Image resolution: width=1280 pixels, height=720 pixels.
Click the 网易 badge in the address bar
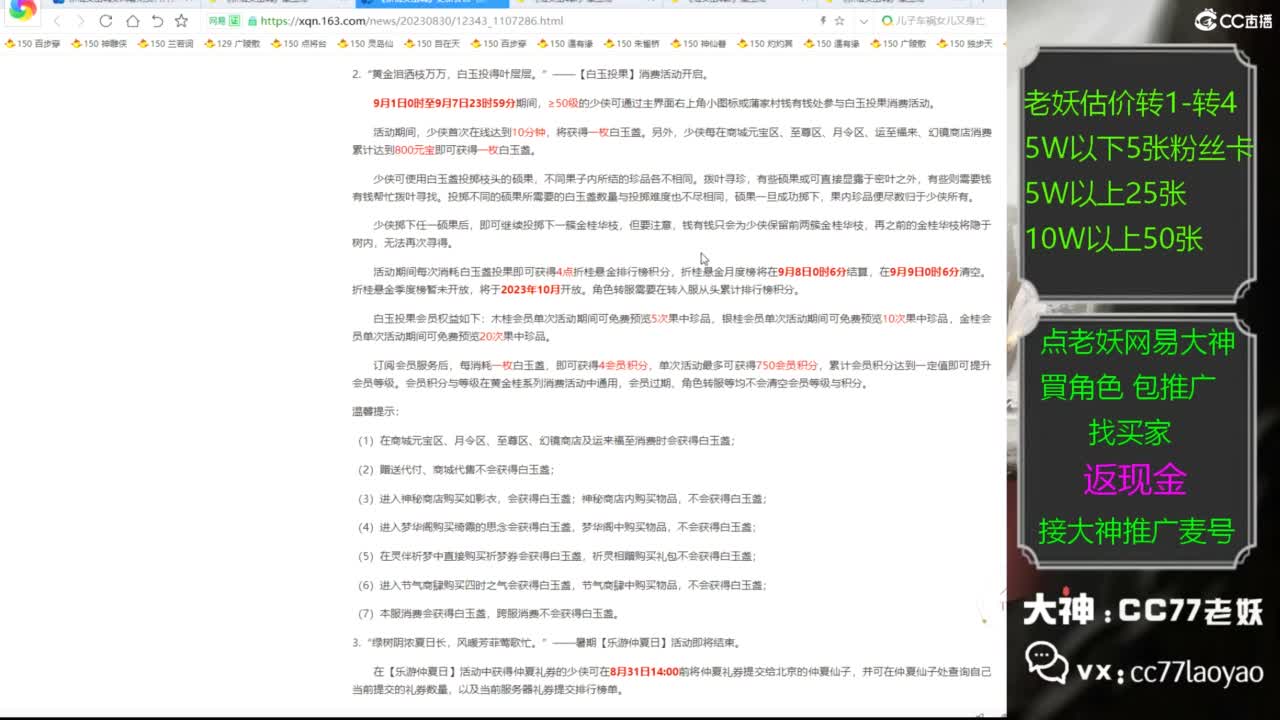click(x=216, y=21)
